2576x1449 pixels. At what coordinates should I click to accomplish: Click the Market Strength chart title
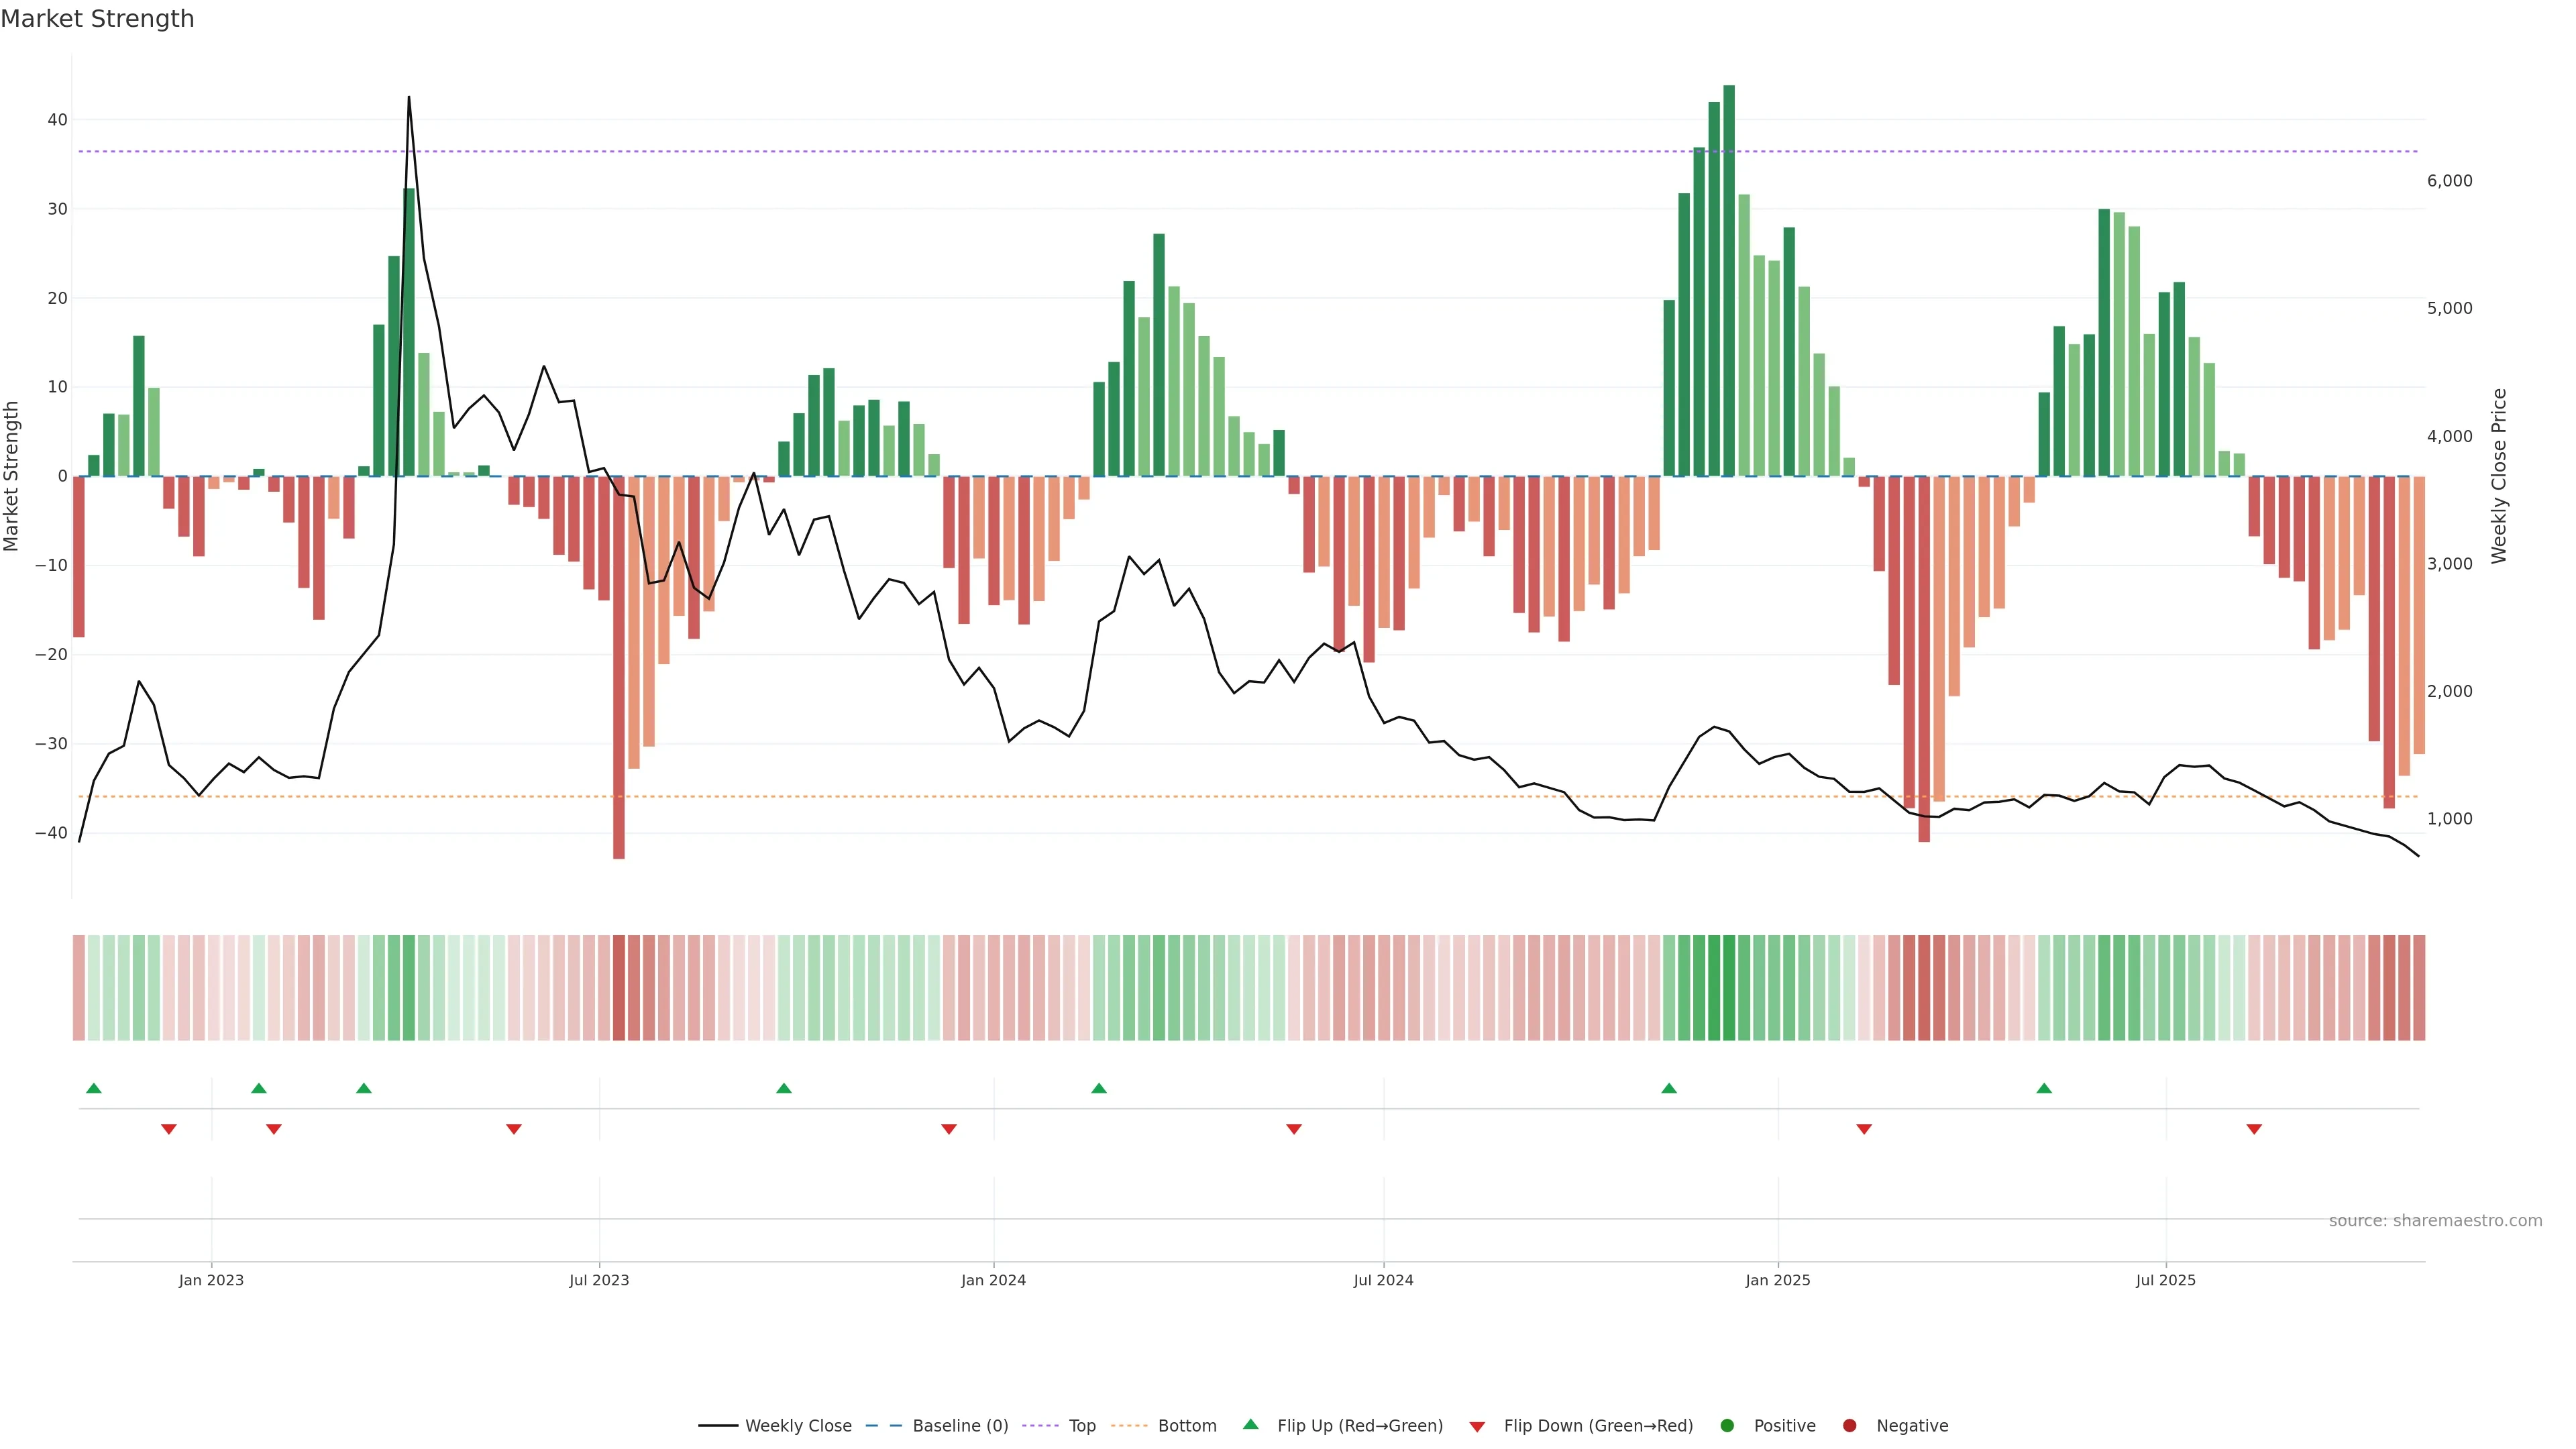[x=97, y=19]
